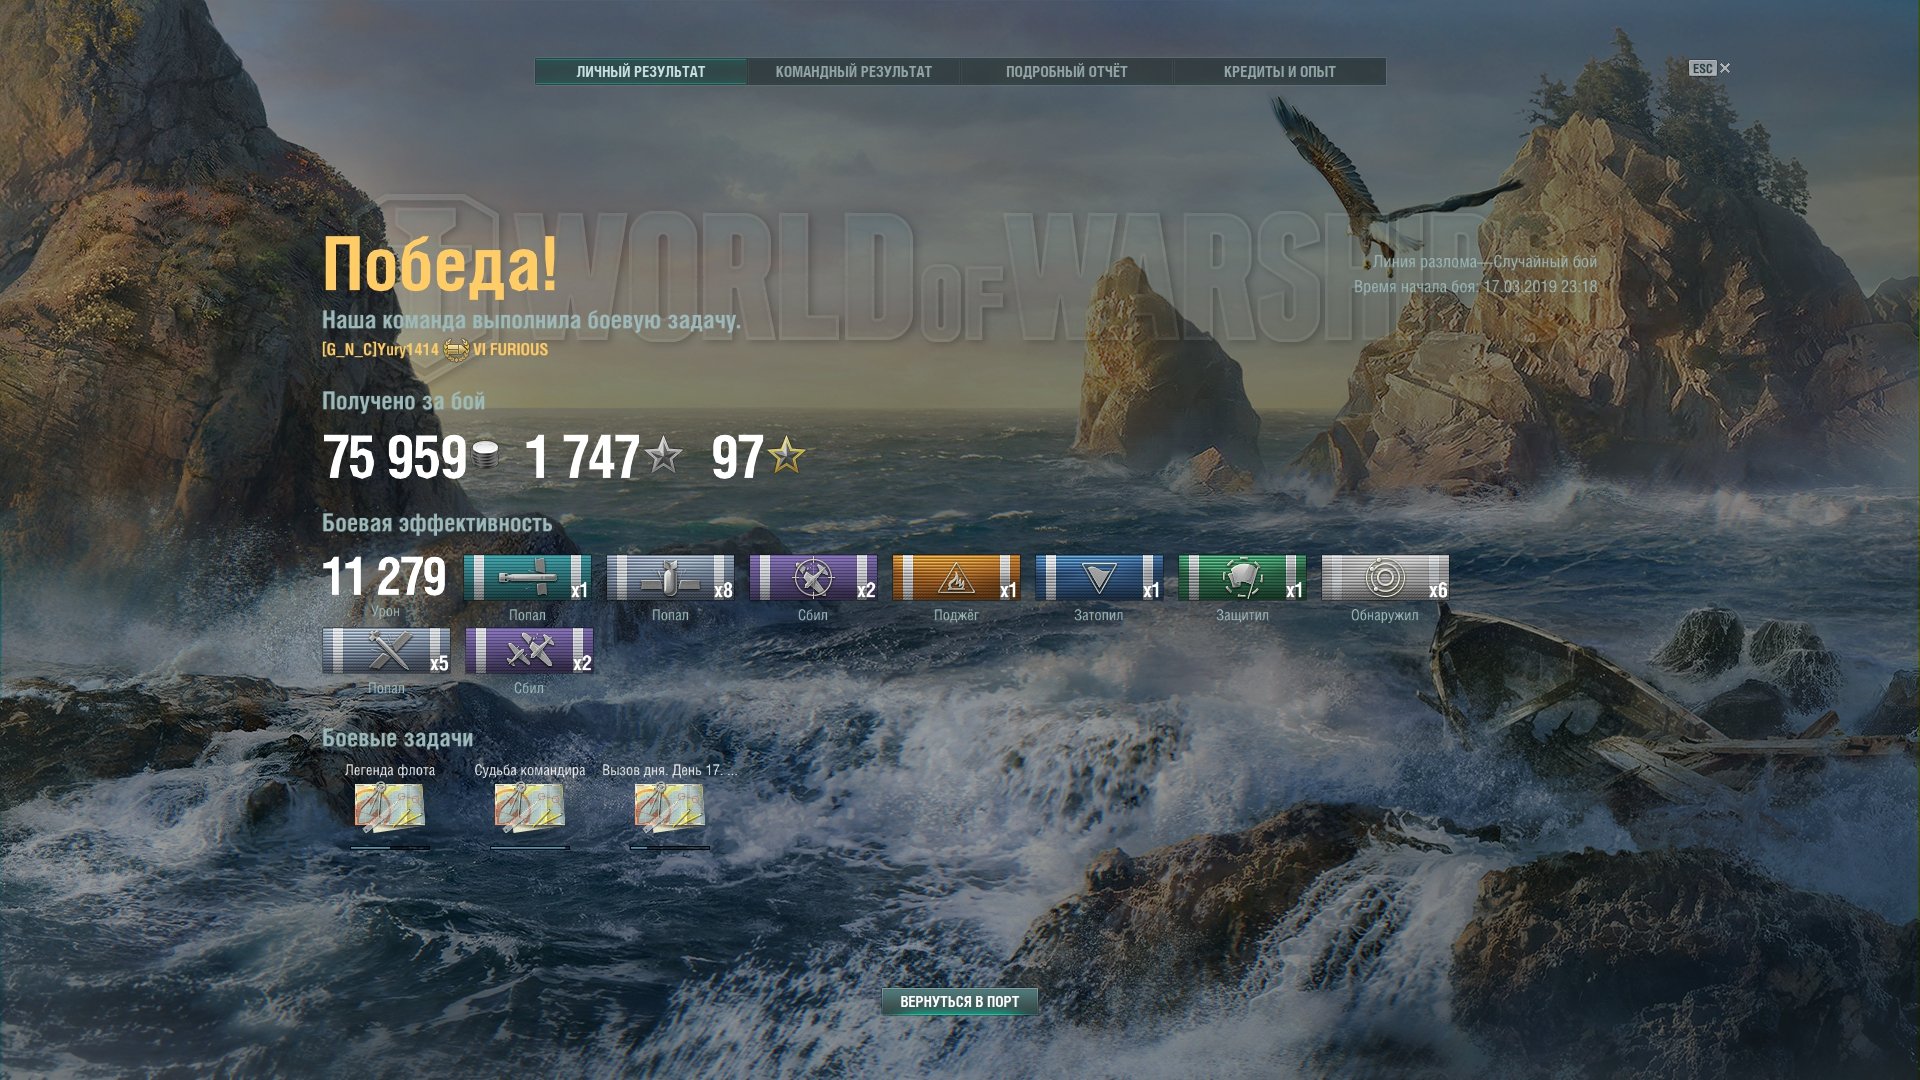Select the rocket hit ribbon x5
Image resolution: width=1920 pixels, height=1080 pixels.
(386, 651)
